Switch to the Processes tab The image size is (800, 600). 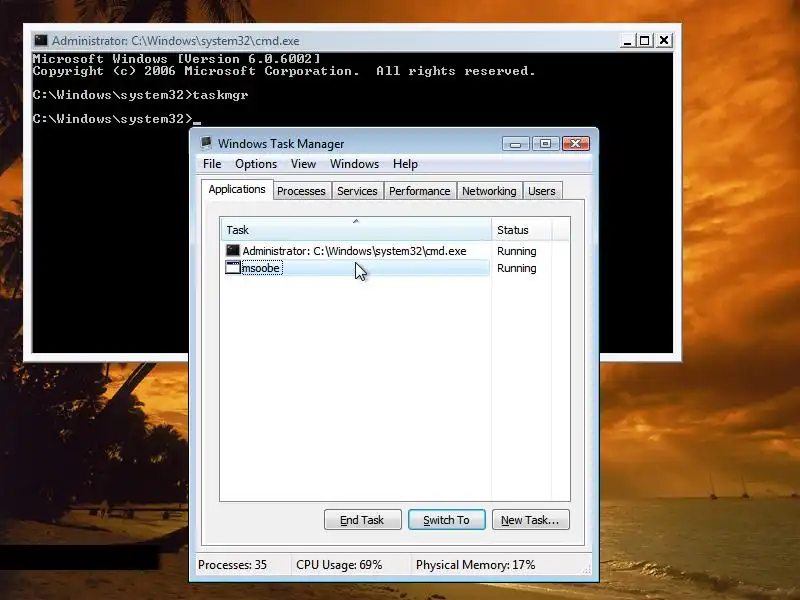(301, 191)
